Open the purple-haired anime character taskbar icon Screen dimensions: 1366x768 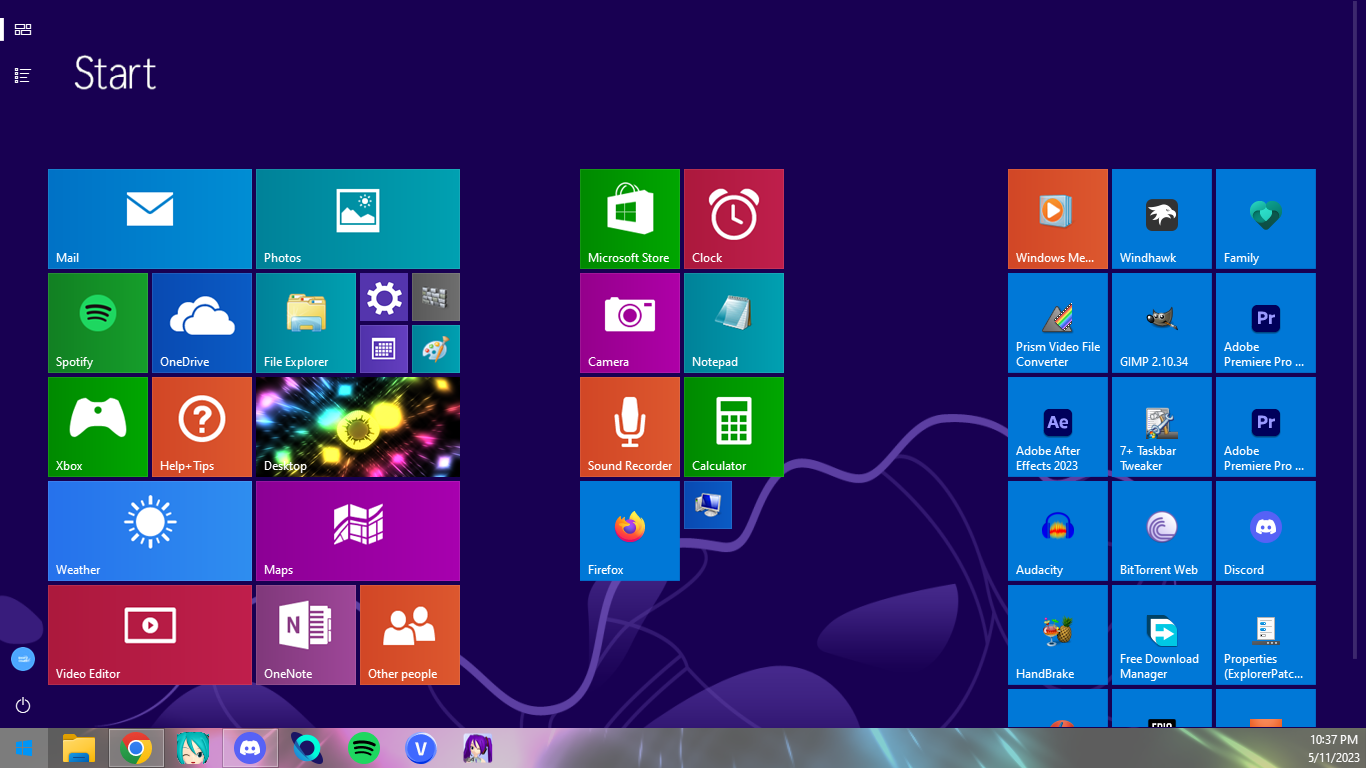pos(478,748)
